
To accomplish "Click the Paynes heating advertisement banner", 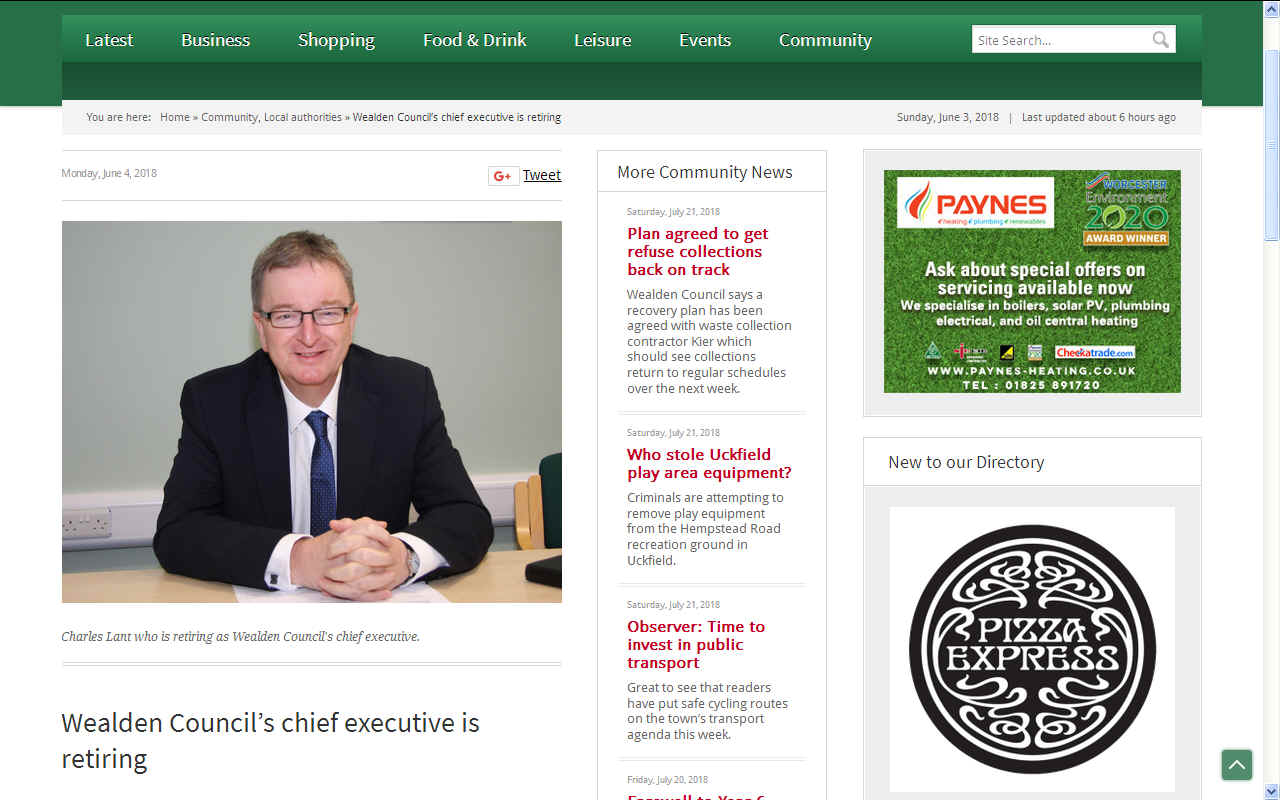I will (x=1032, y=281).
